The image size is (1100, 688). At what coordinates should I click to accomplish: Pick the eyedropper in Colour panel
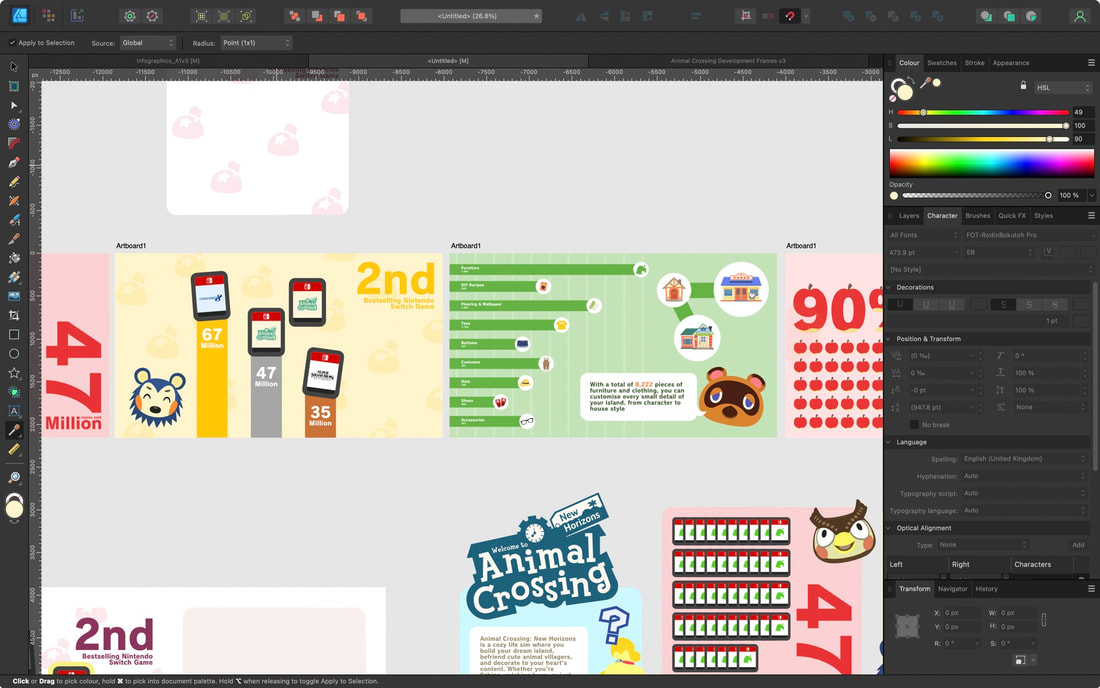(x=926, y=83)
